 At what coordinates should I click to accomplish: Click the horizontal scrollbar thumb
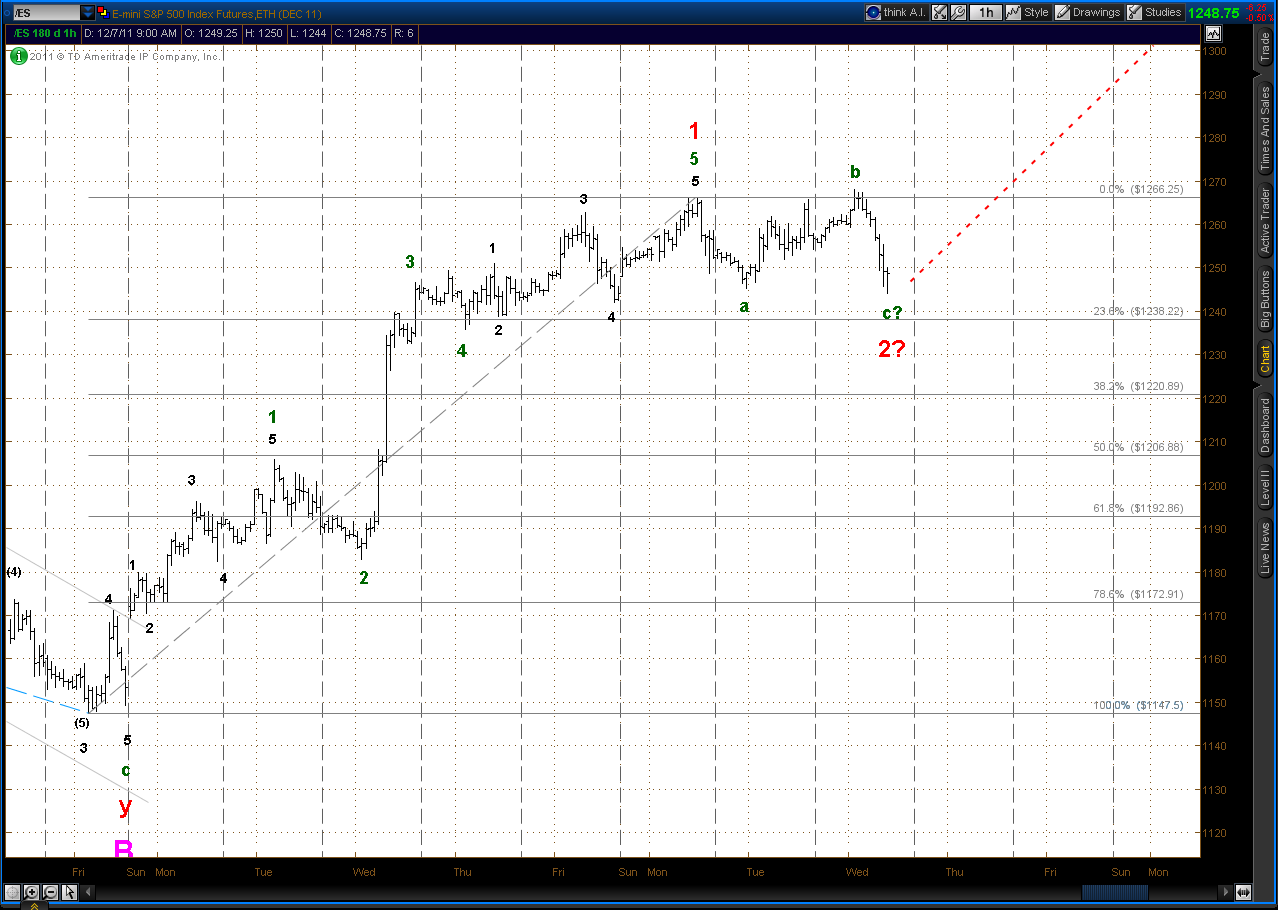[1115, 892]
